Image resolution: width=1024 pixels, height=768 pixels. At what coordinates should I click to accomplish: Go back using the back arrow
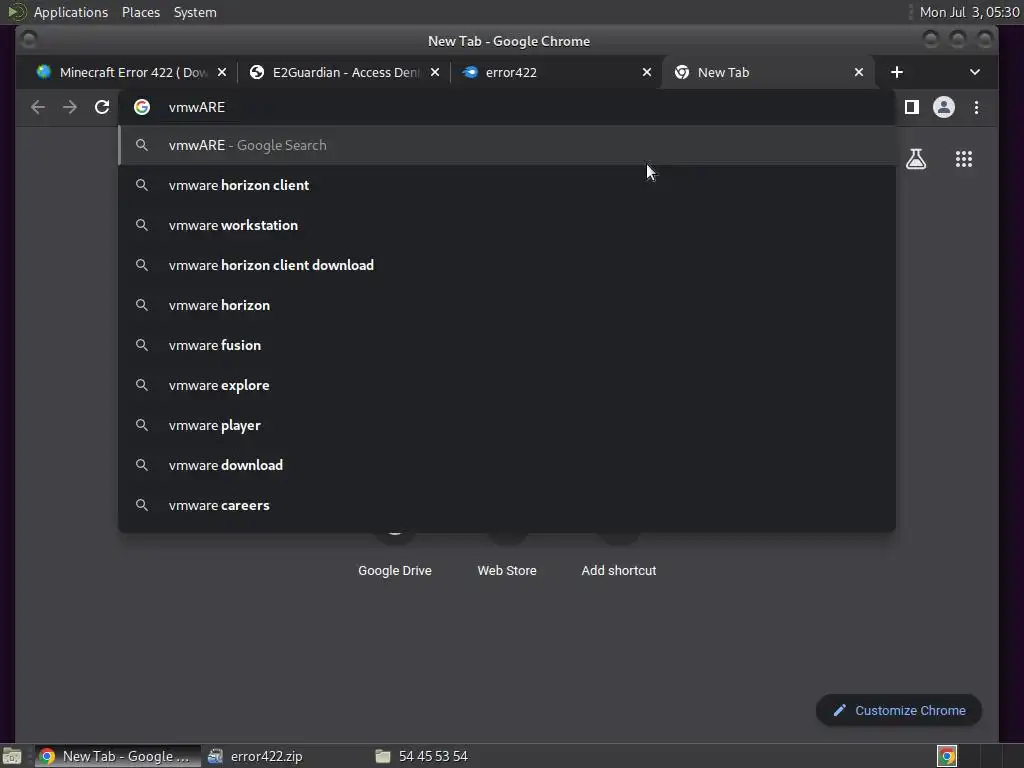(x=38, y=107)
